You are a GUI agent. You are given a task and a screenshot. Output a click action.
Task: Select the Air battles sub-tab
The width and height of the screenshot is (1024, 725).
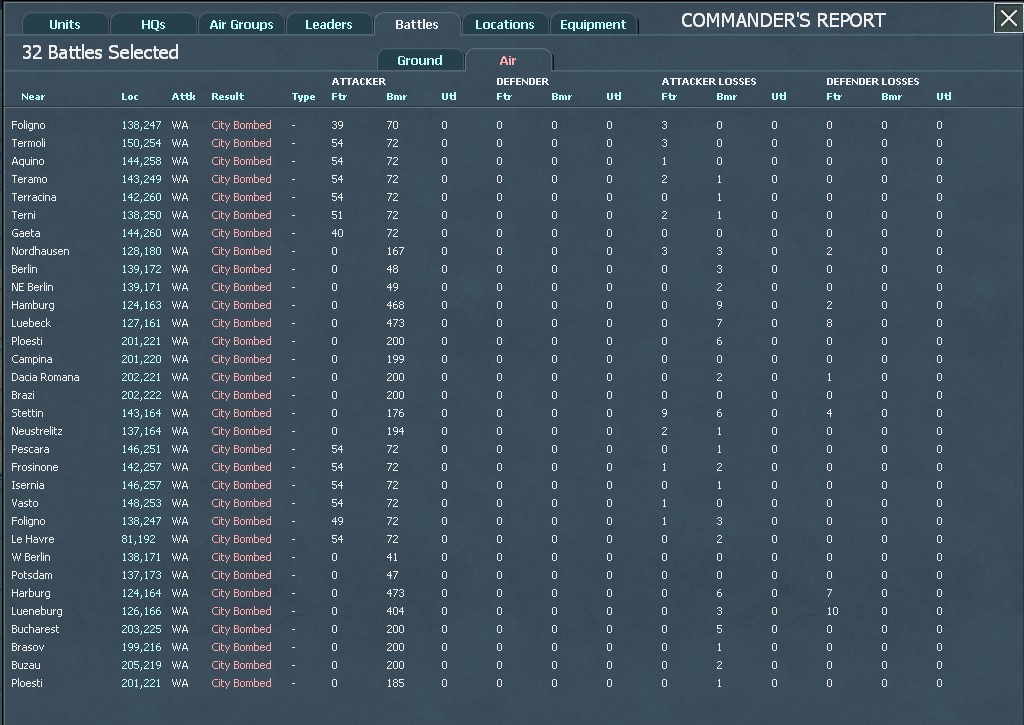point(508,61)
